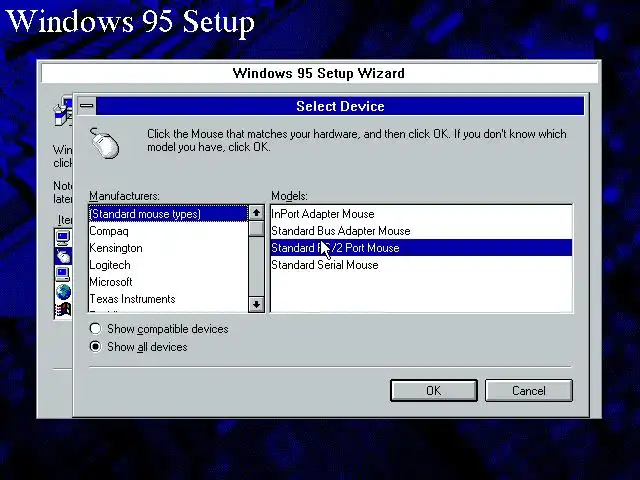640x480 pixels.
Task: Click the setup box icon in the Setup Wizard
Action: click(62, 111)
